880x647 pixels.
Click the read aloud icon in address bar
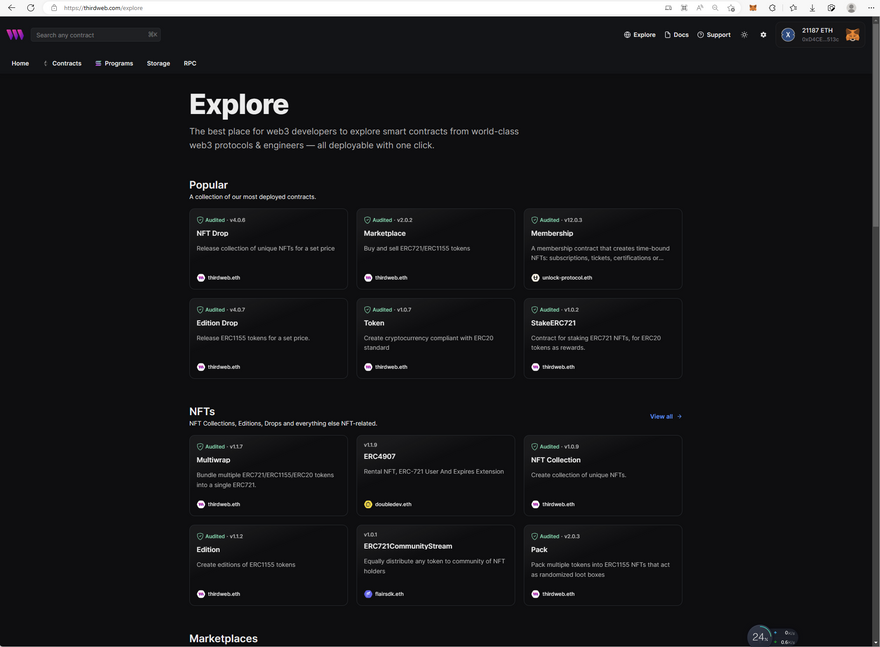pos(700,8)
